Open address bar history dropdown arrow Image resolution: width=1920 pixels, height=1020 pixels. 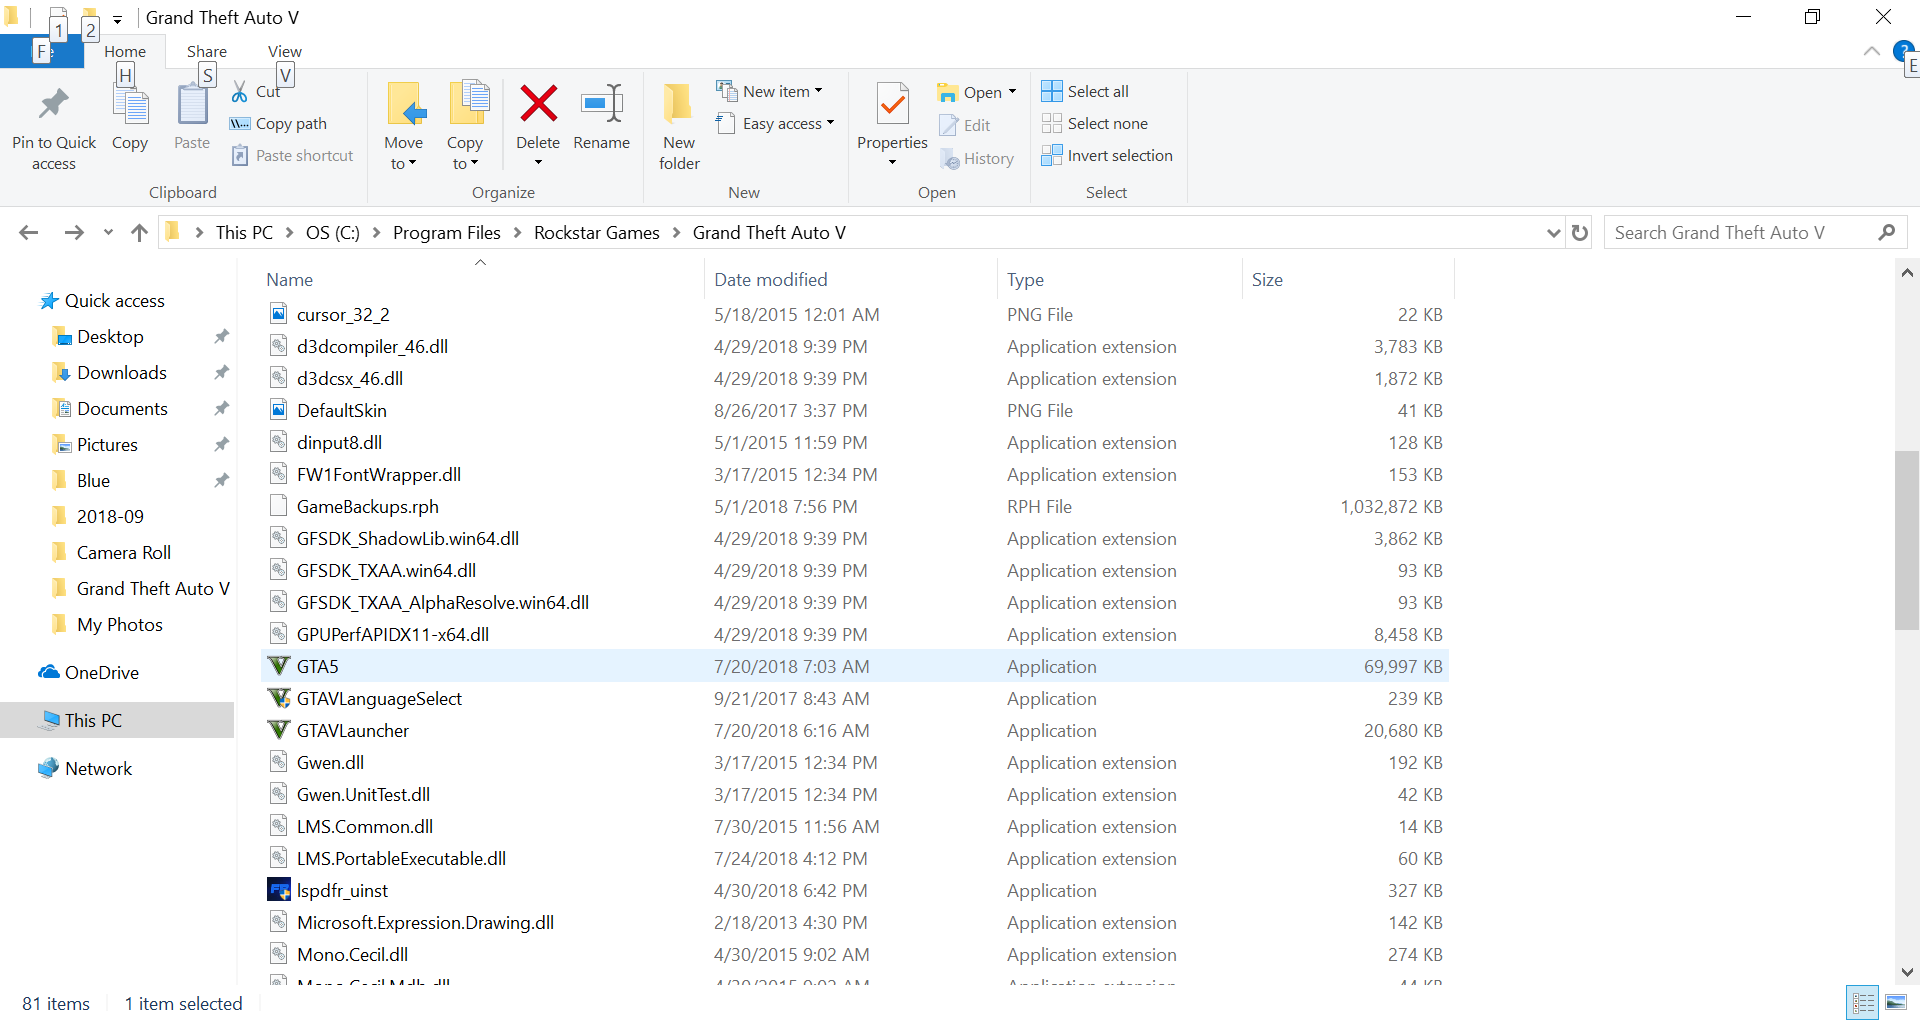1553,233
